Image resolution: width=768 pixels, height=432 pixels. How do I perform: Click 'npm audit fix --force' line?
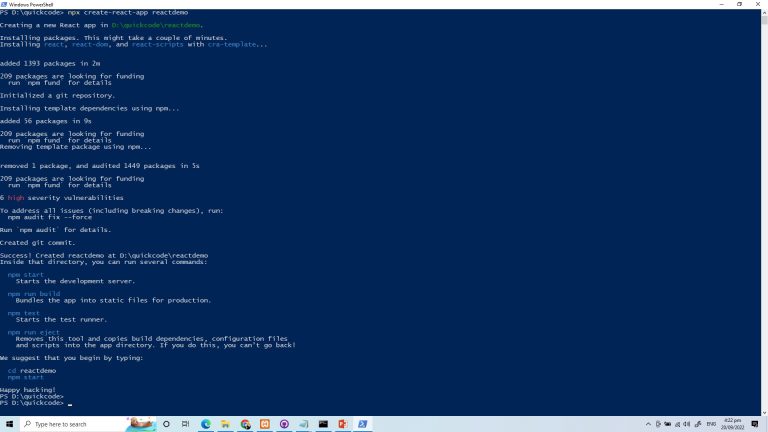click(x=49, y=217)
